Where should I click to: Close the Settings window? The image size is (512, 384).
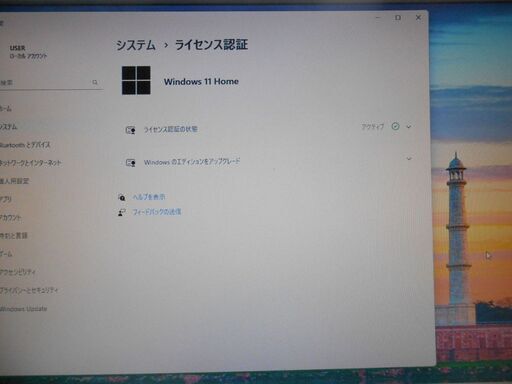tap(418, 17)
